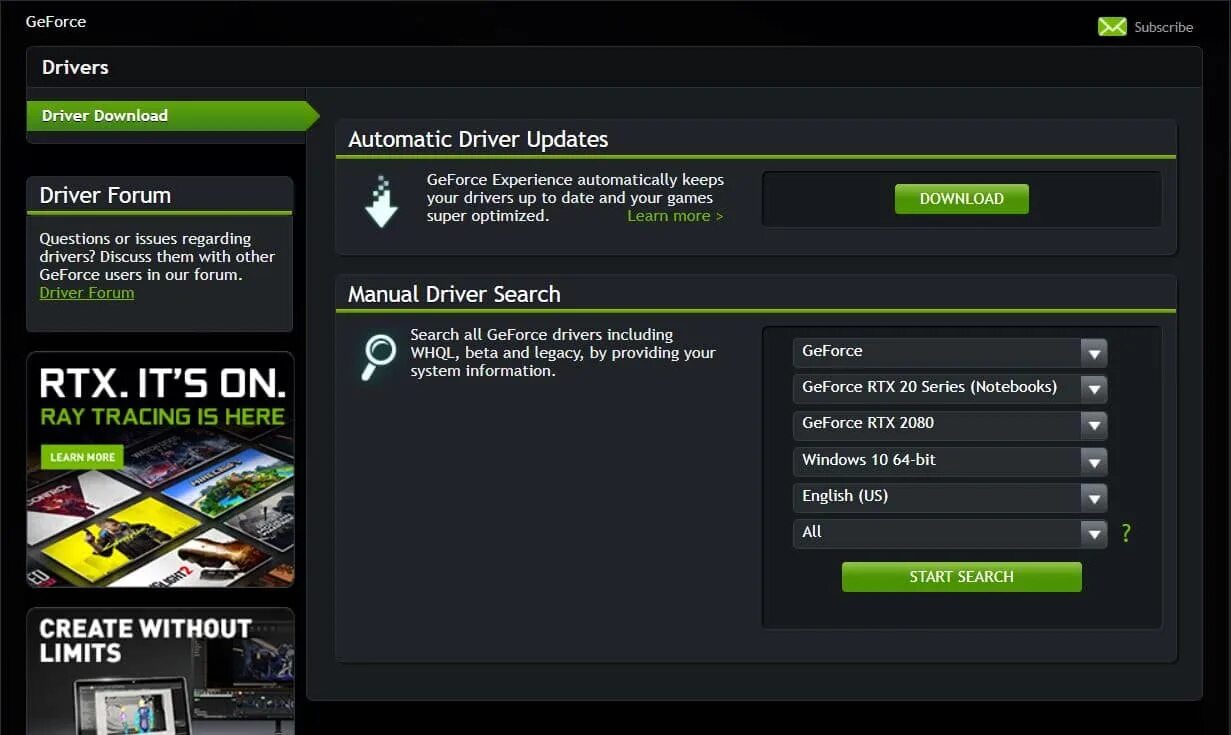The height and width of the screenshot is (735, 1231).
Task: Open the Windows 10 64-bit operating system dropdown
Action: (1094, 461)
